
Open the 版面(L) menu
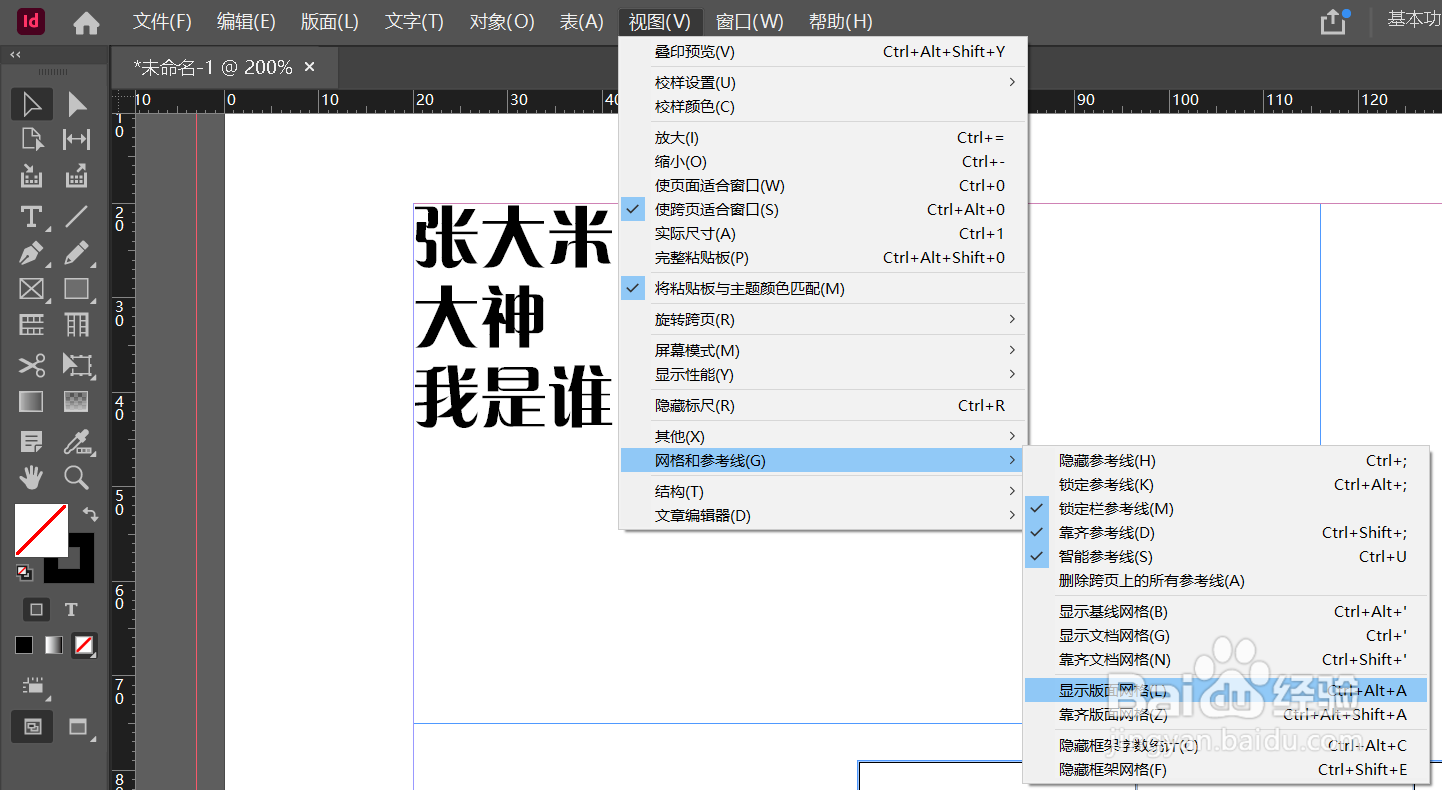pos(330,22)
